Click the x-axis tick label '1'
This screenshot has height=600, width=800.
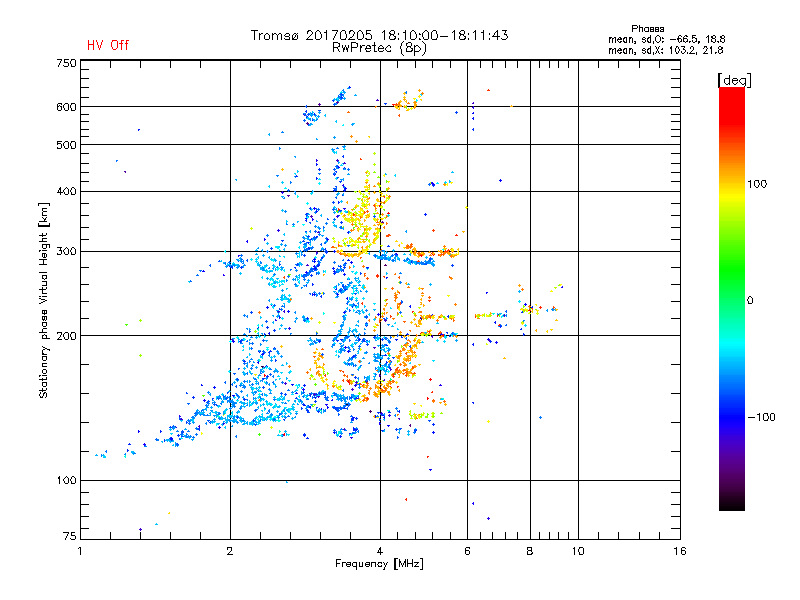tap(80, 551)
